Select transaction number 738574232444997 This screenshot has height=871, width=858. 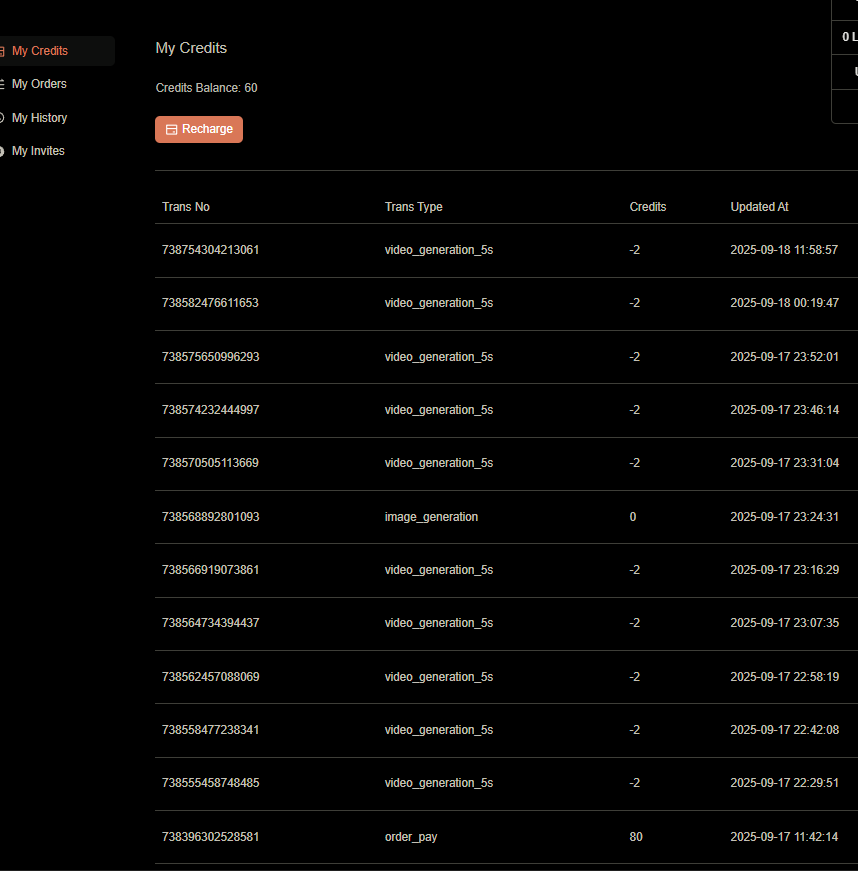tap(210, 410)
